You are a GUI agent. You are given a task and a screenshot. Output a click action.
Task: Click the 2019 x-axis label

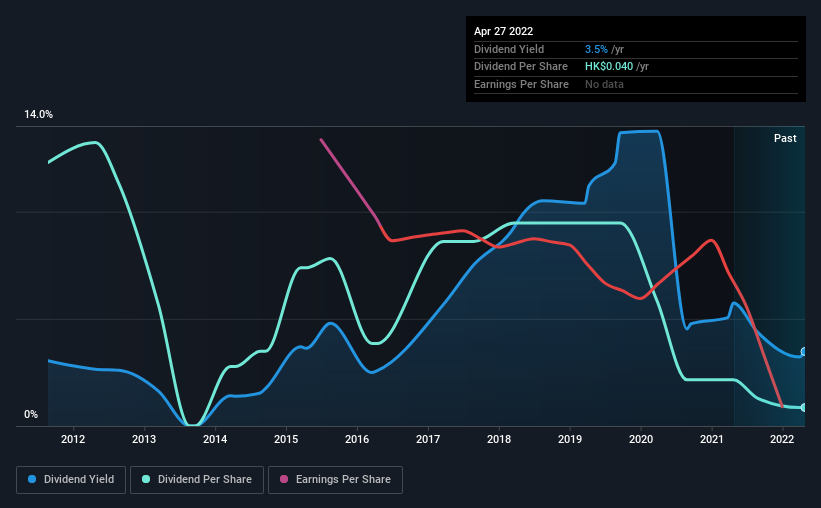coord(570,439)
